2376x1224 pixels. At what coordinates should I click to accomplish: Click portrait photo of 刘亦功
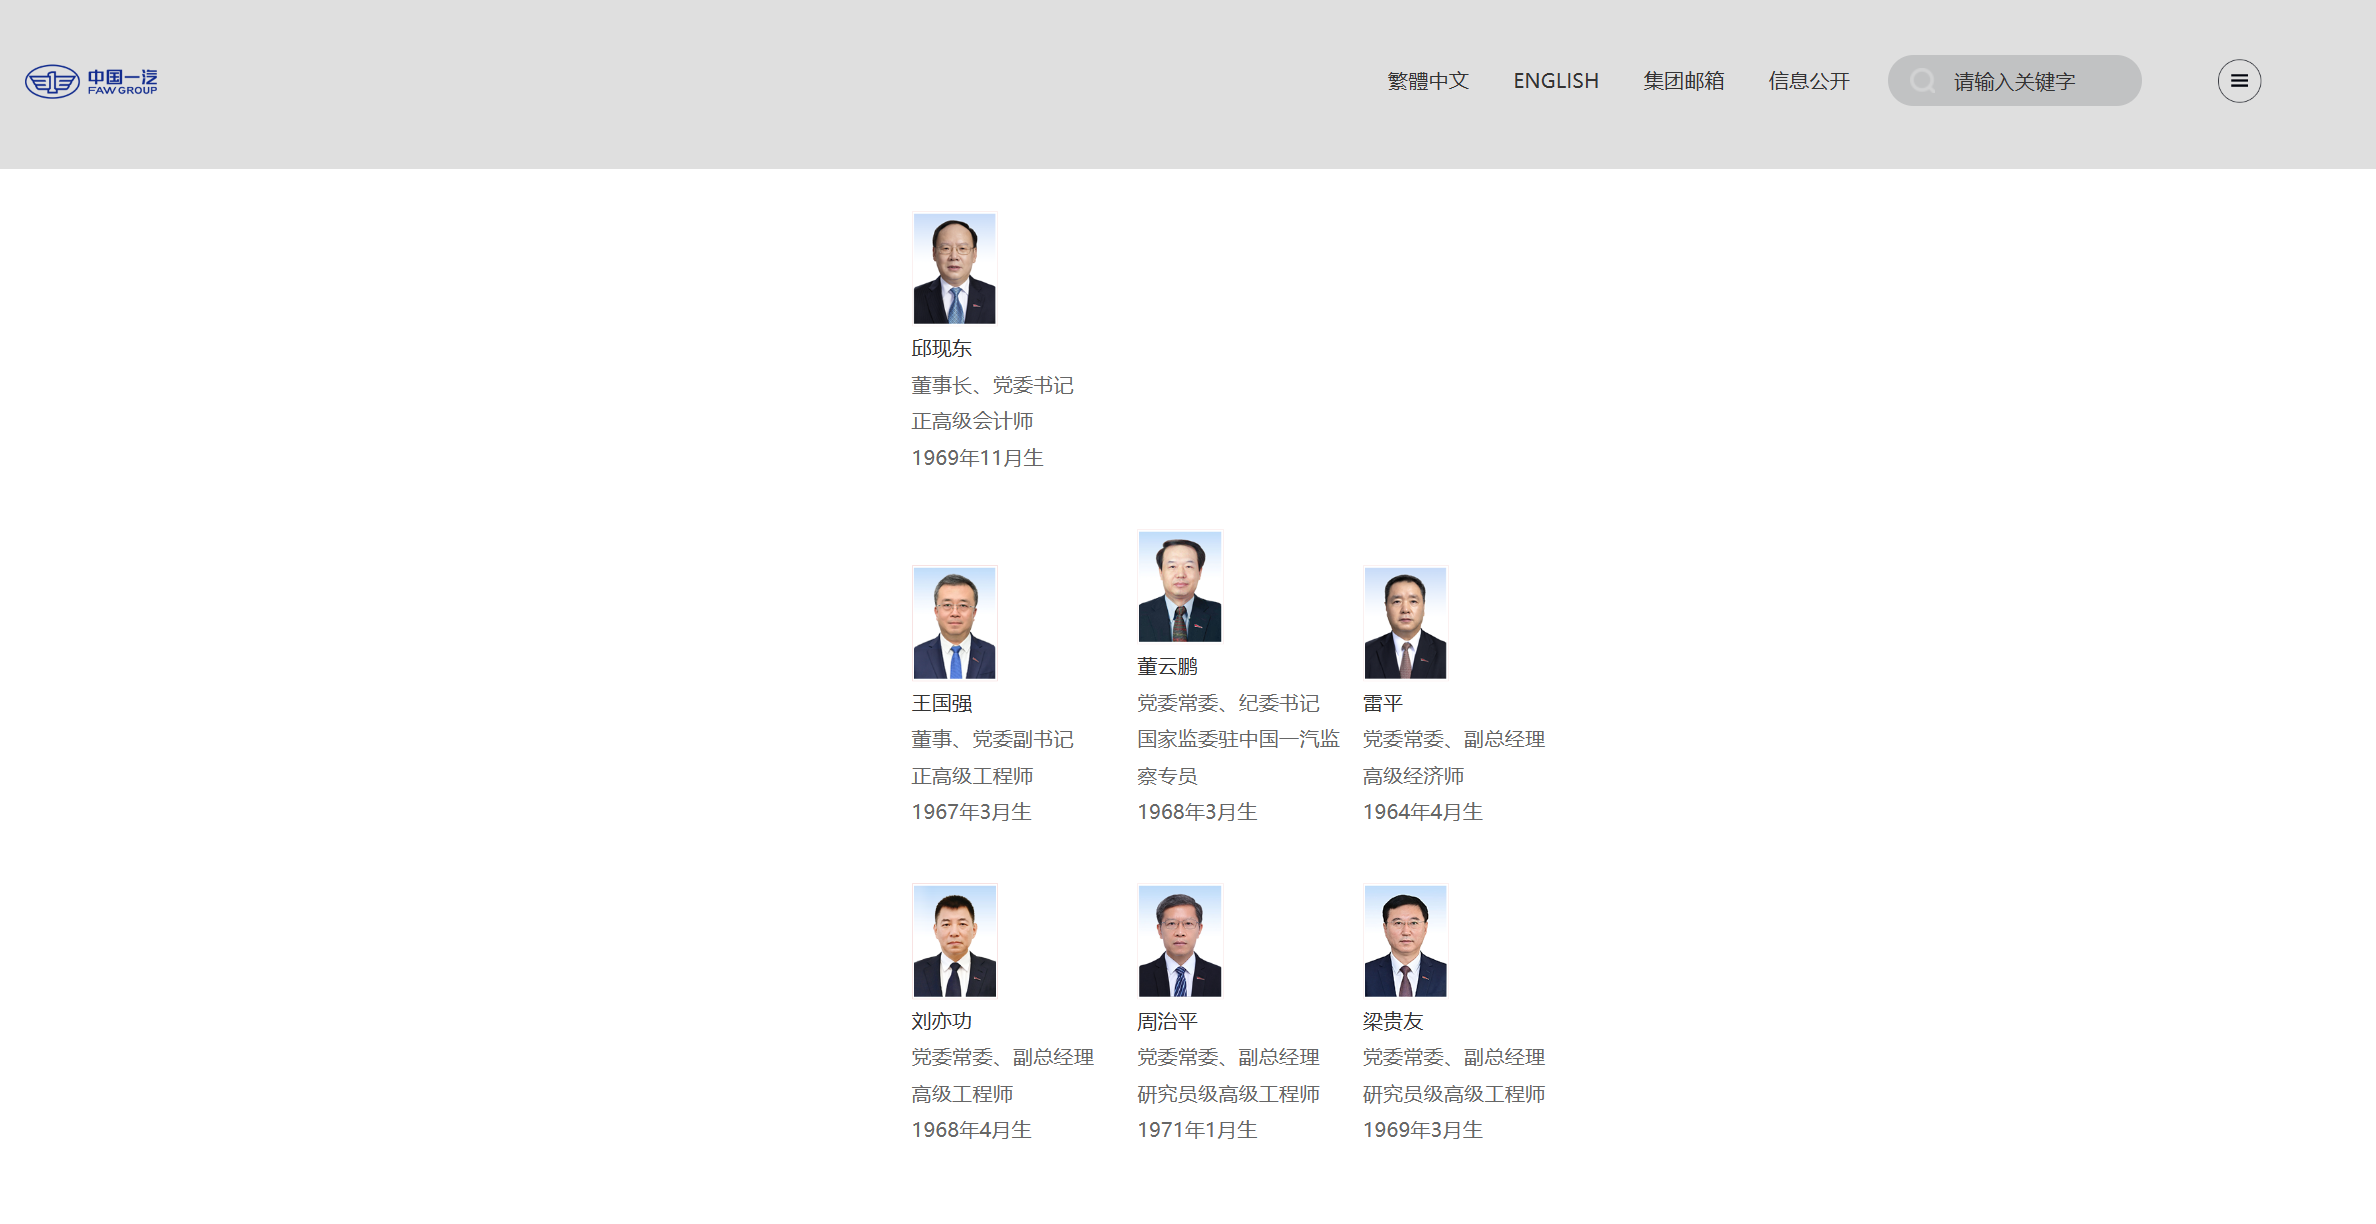coord(954,940)
